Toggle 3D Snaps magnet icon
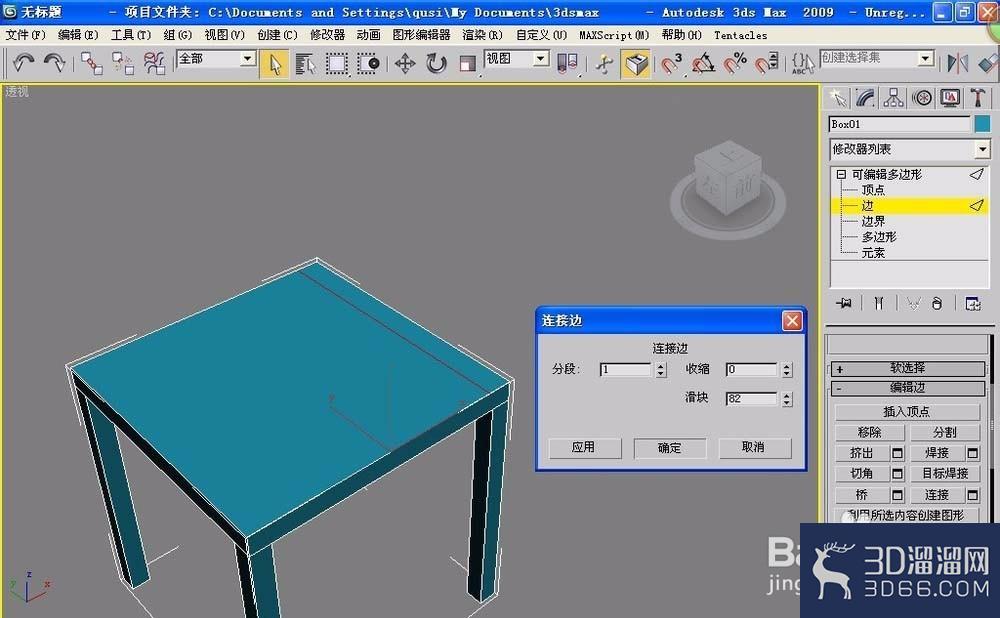The image size is (1000, 618). point(671,64)
